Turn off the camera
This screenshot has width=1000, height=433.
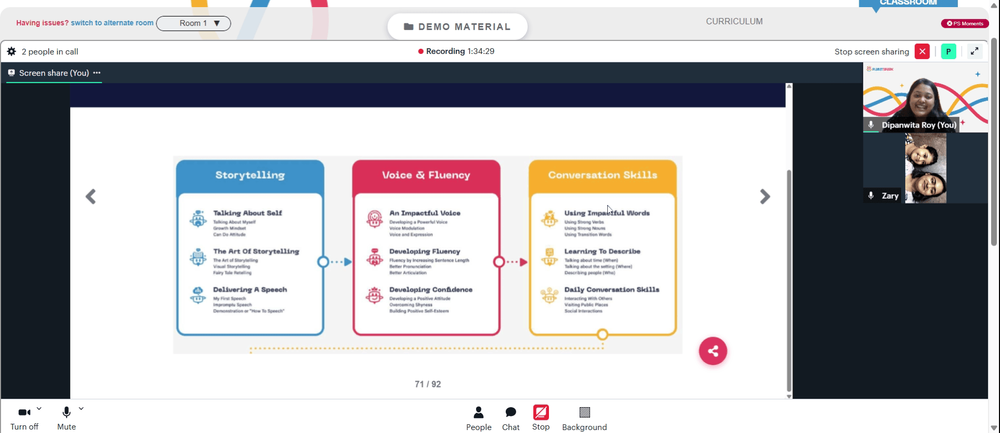pos(24,418)
